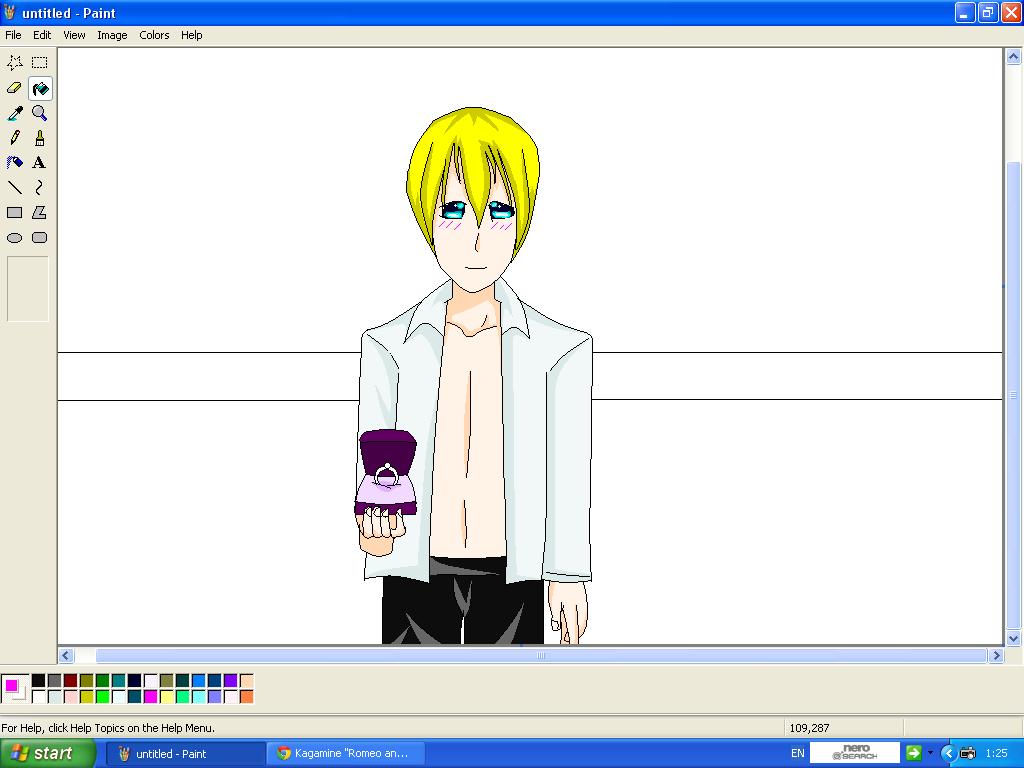Pick the pale yellow color swatch
This screenshot has height=768, width=1024.
tap(167, 697)
